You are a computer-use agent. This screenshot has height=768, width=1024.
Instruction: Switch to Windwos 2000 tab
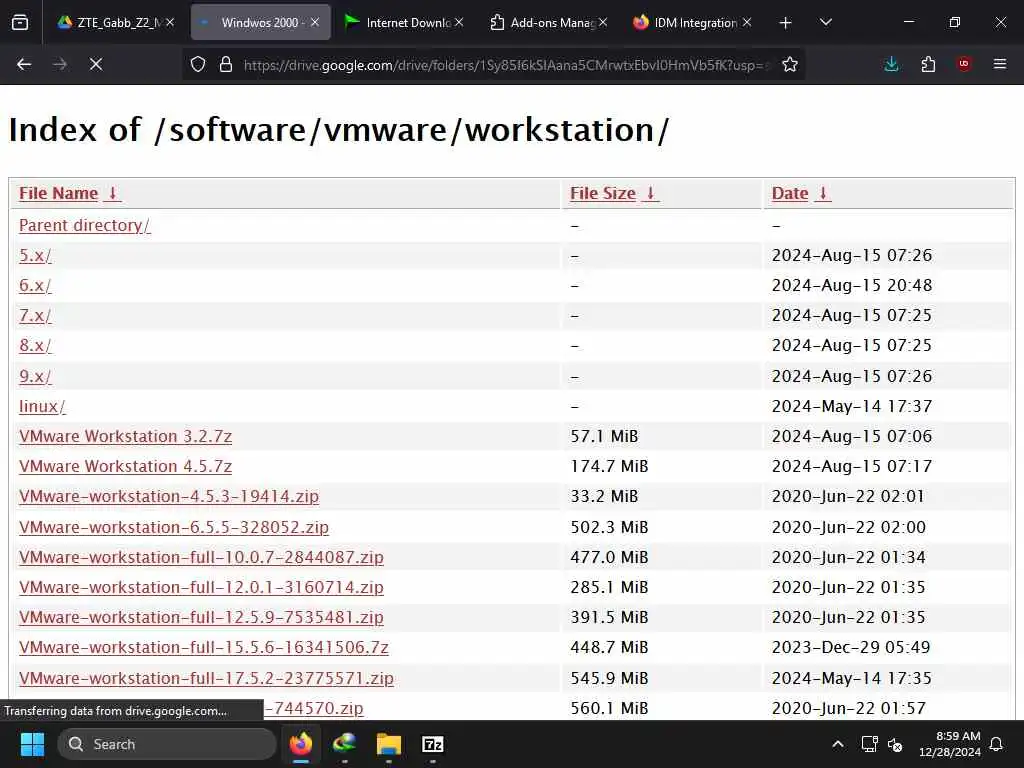click(x=261, y=22)
